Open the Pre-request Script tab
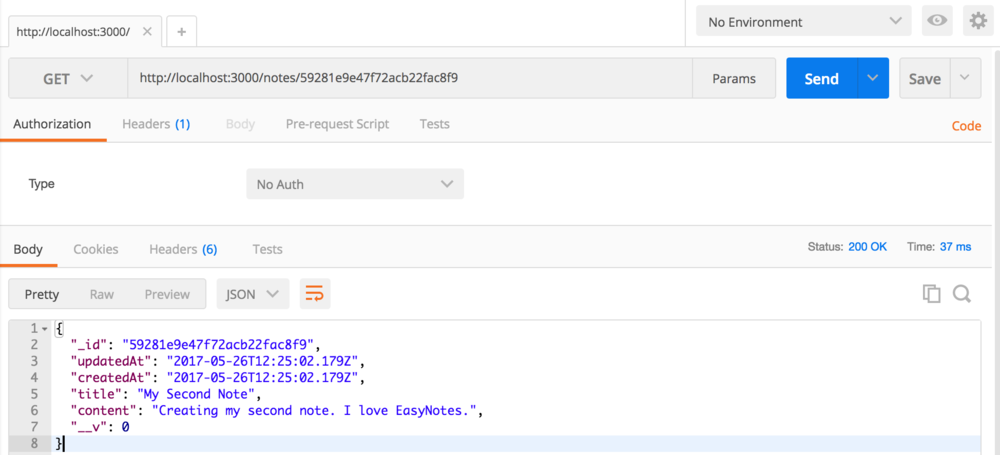Image resolution: width=1000 pixels, height=455 pixels. tap(337, 124)
